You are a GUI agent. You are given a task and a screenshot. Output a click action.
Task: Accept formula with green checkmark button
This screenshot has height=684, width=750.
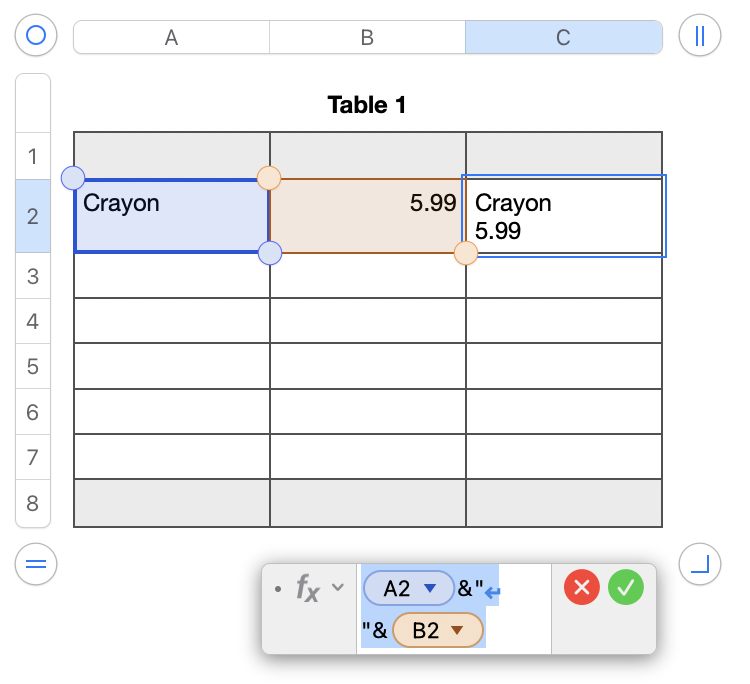[626, 587]
